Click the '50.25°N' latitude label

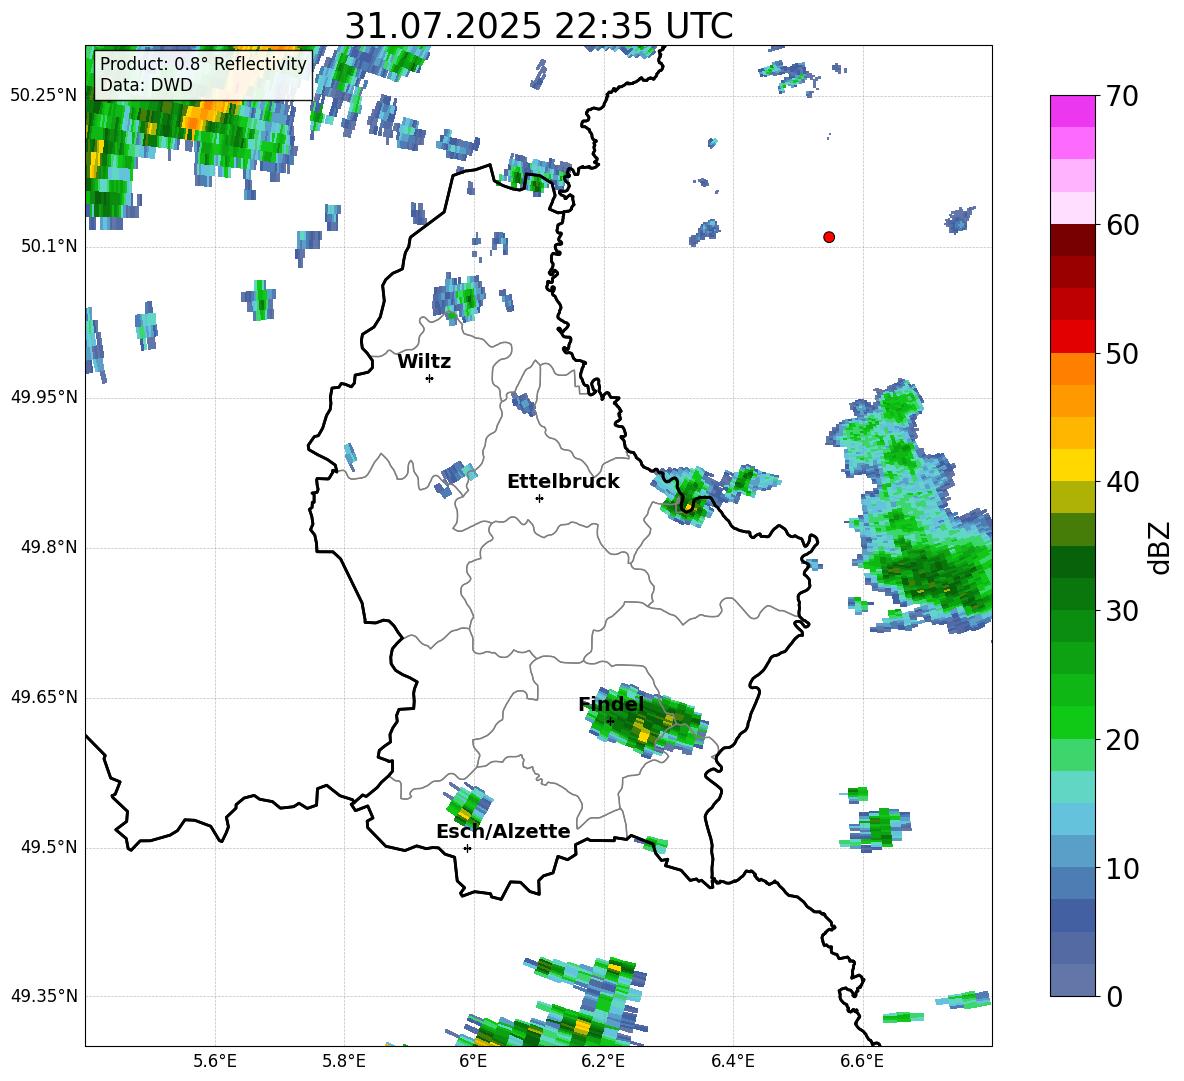click(x=44, y=96)
